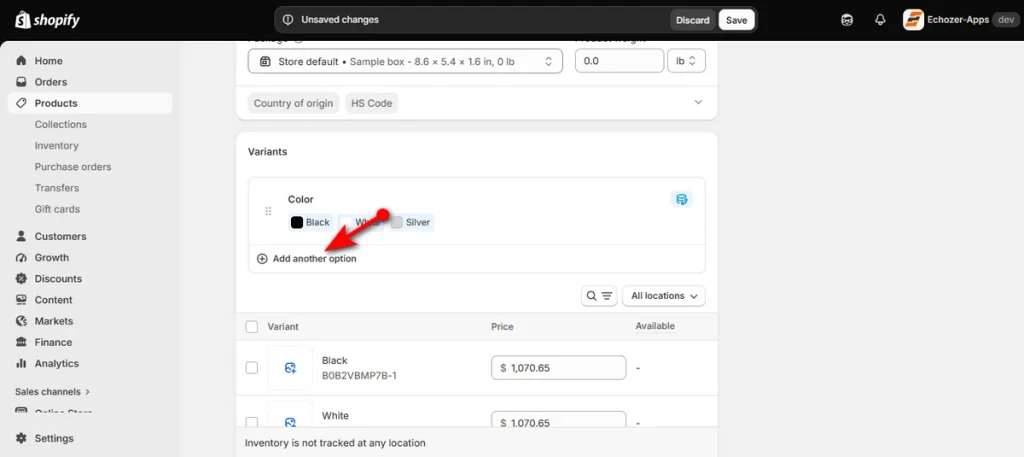The image size is (1024, 457).
Task: Click the Finance bank icon
Action: pos(22,342)
